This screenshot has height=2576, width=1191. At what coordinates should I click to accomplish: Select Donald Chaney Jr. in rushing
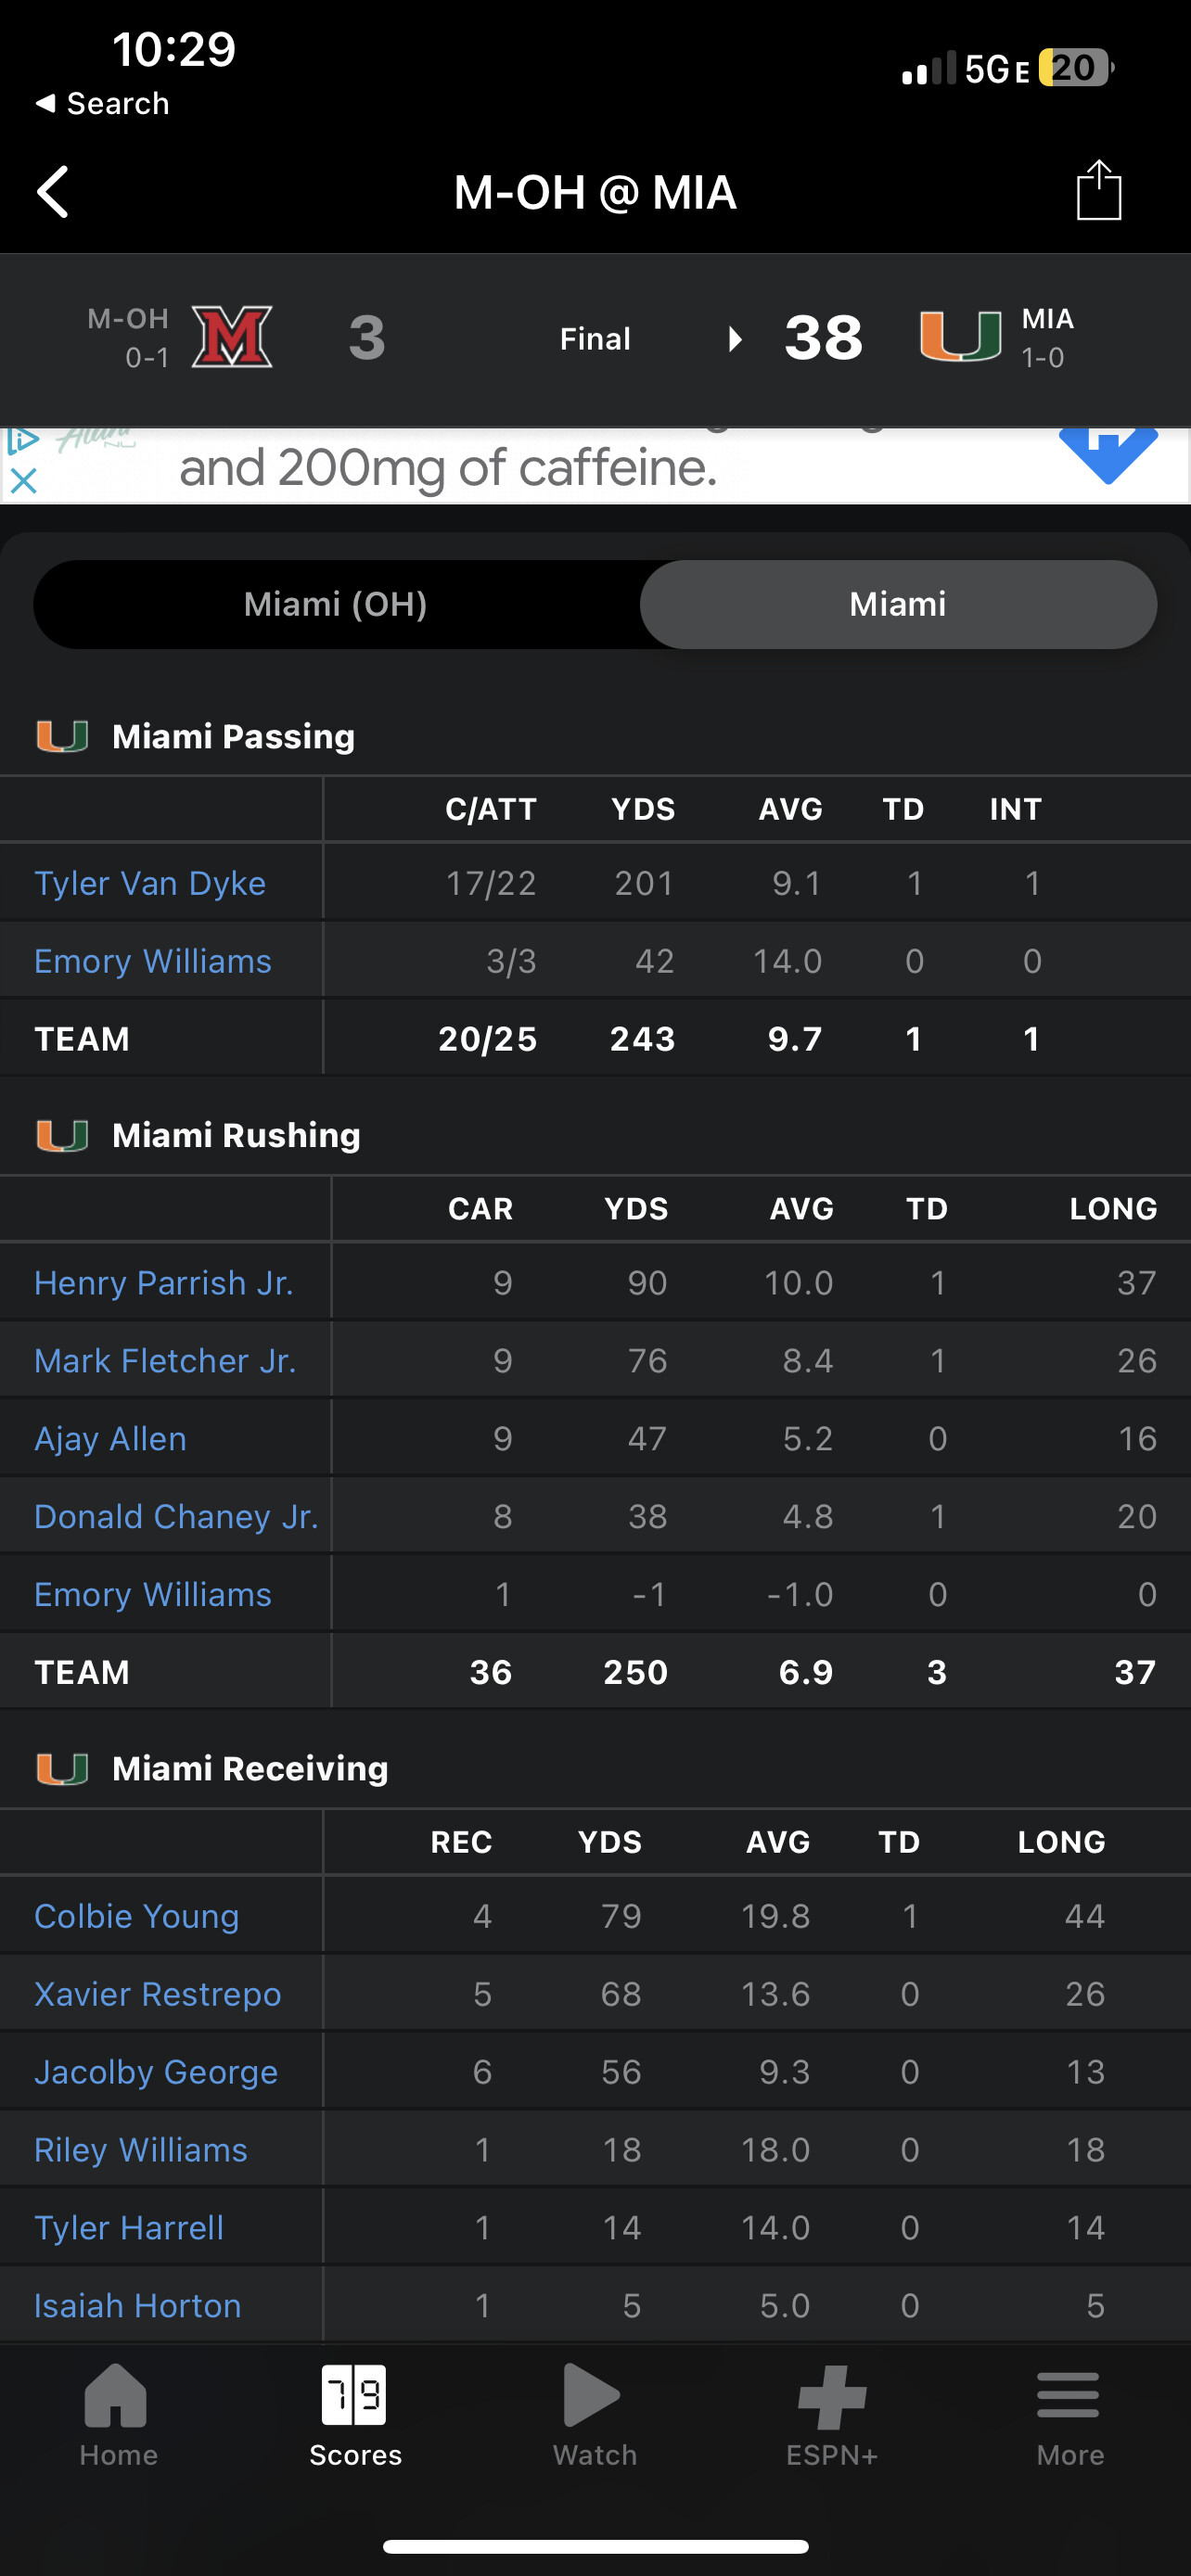[176, 1516]
